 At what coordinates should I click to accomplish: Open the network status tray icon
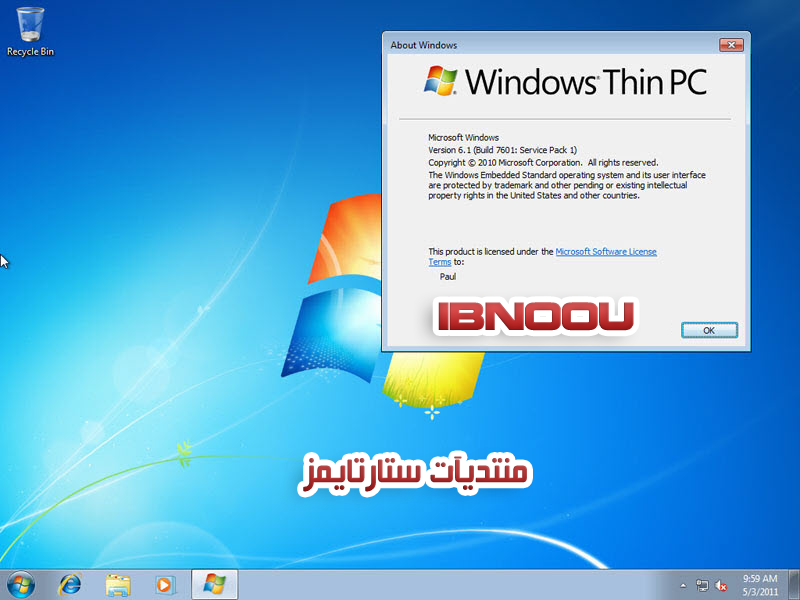[702, 586]
